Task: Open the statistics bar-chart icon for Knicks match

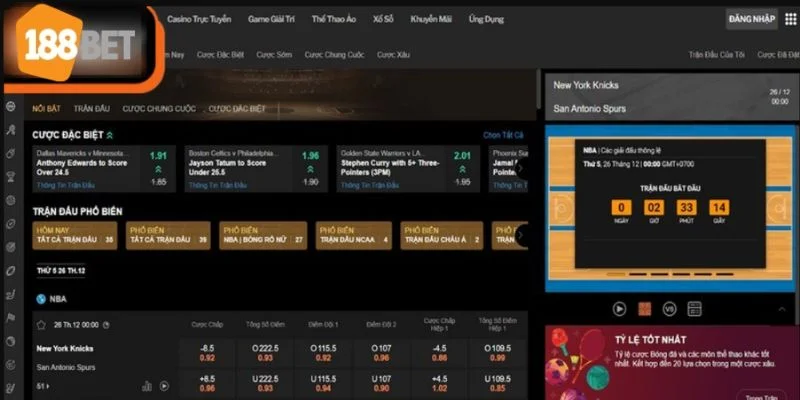Action: coord(147,386)
